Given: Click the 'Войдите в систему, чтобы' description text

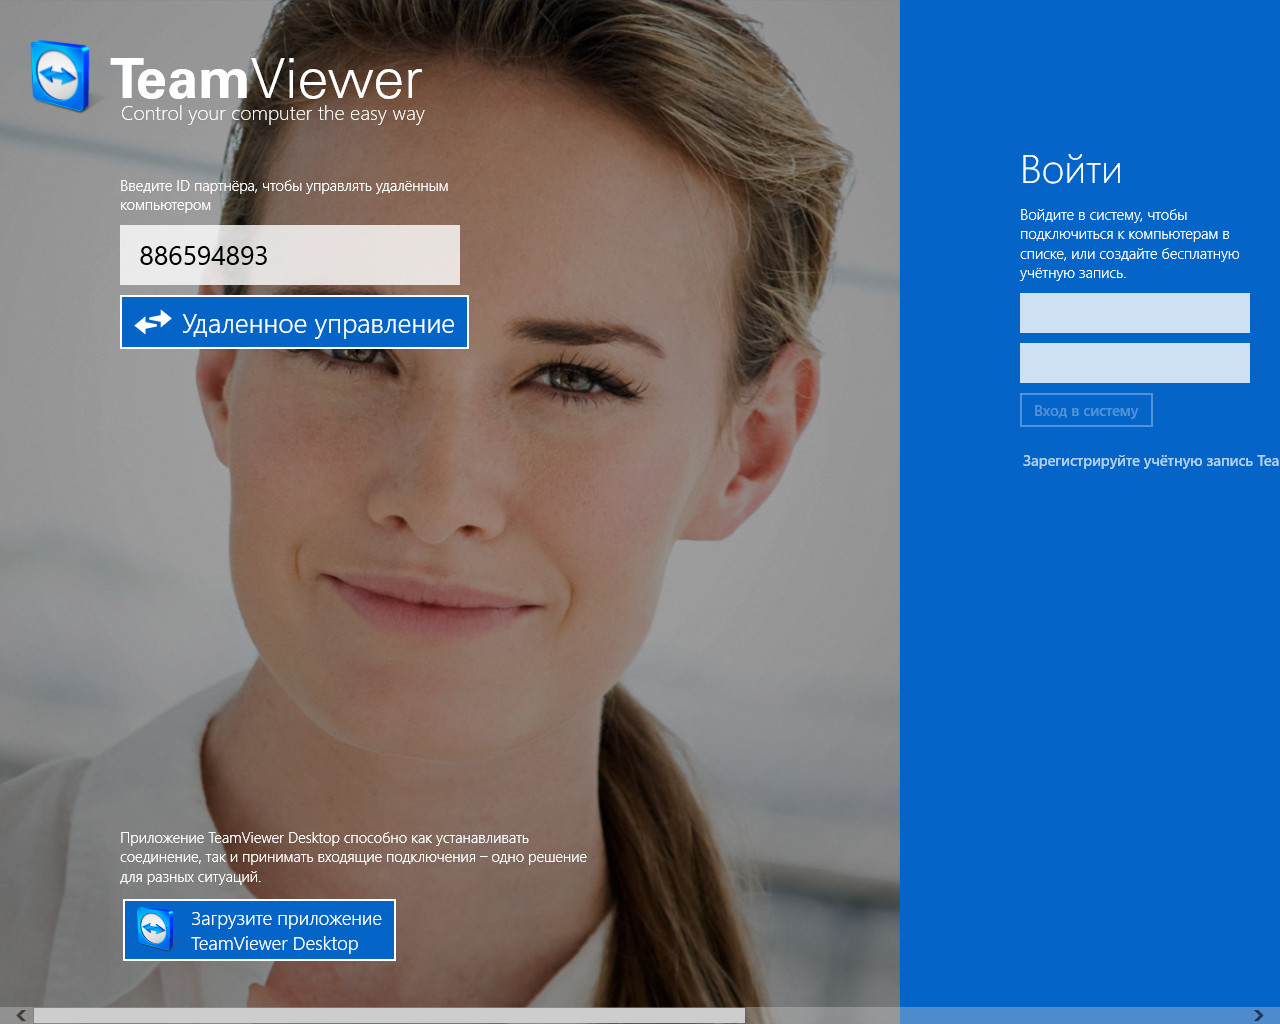Looking at the screenshot, I should click(x=1130, y=244).
